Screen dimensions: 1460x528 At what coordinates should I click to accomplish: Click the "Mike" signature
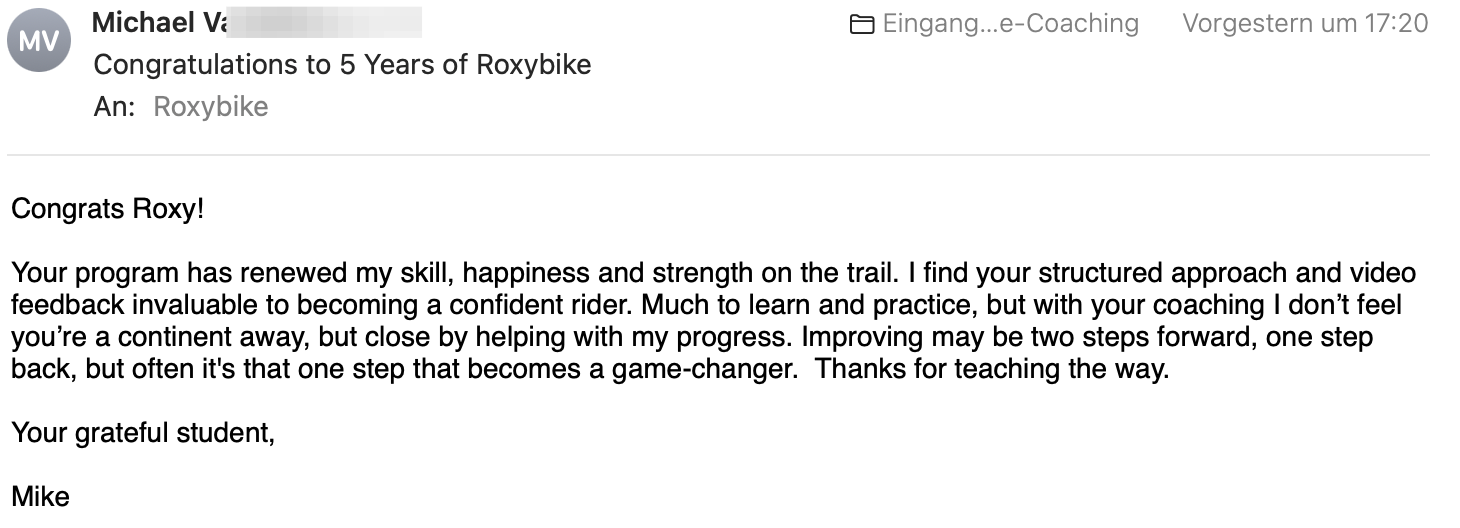(x=40, y=497)
